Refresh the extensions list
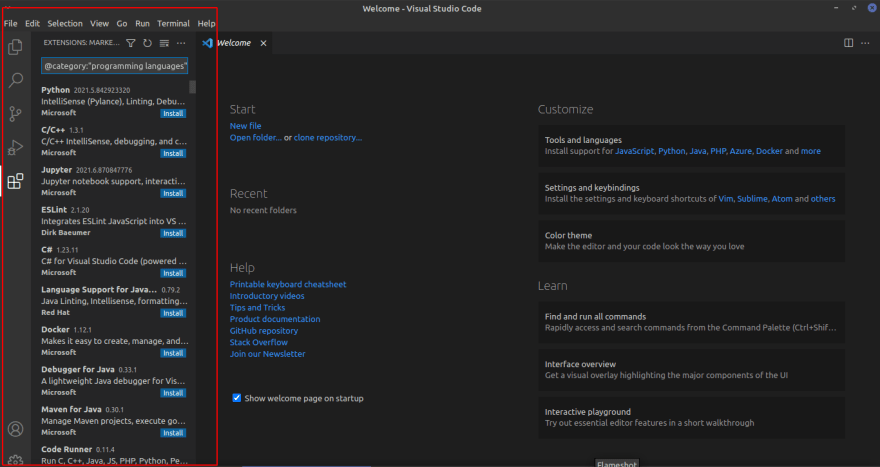The width and height of the screenshot is (880, 467). pyautogui.click(x=148, y=43)
